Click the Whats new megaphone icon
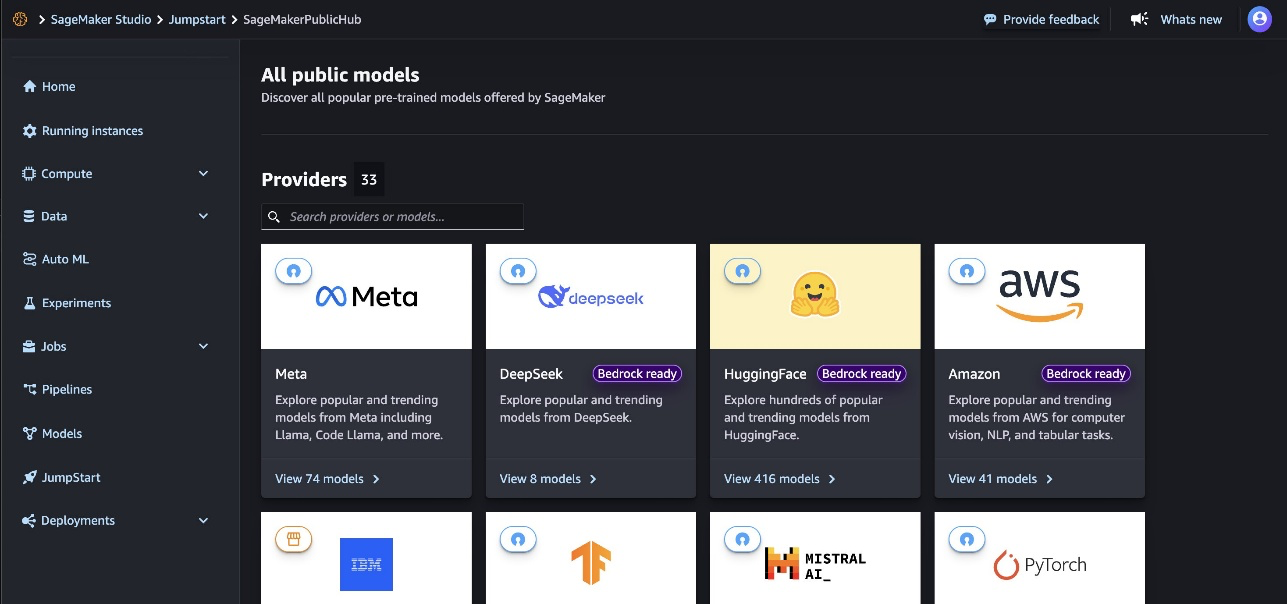Screen dimensions: 1287x604 (1139, 19)
